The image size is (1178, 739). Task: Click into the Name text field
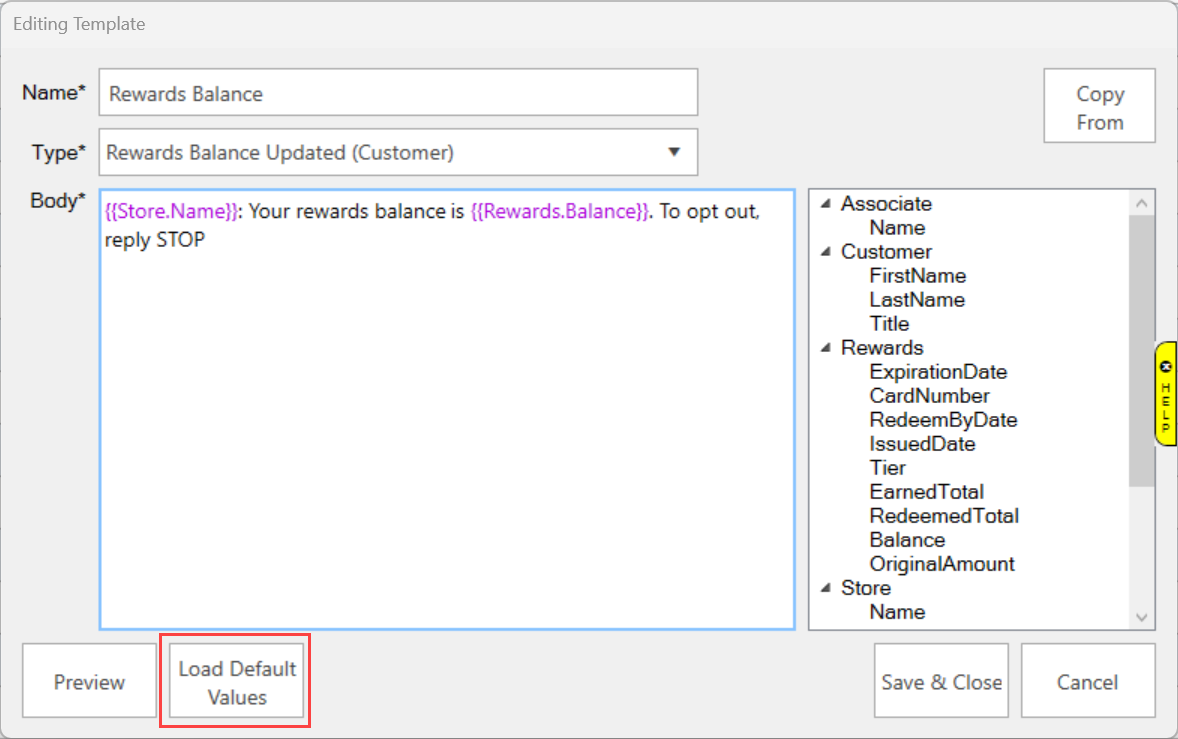(398, 93)
